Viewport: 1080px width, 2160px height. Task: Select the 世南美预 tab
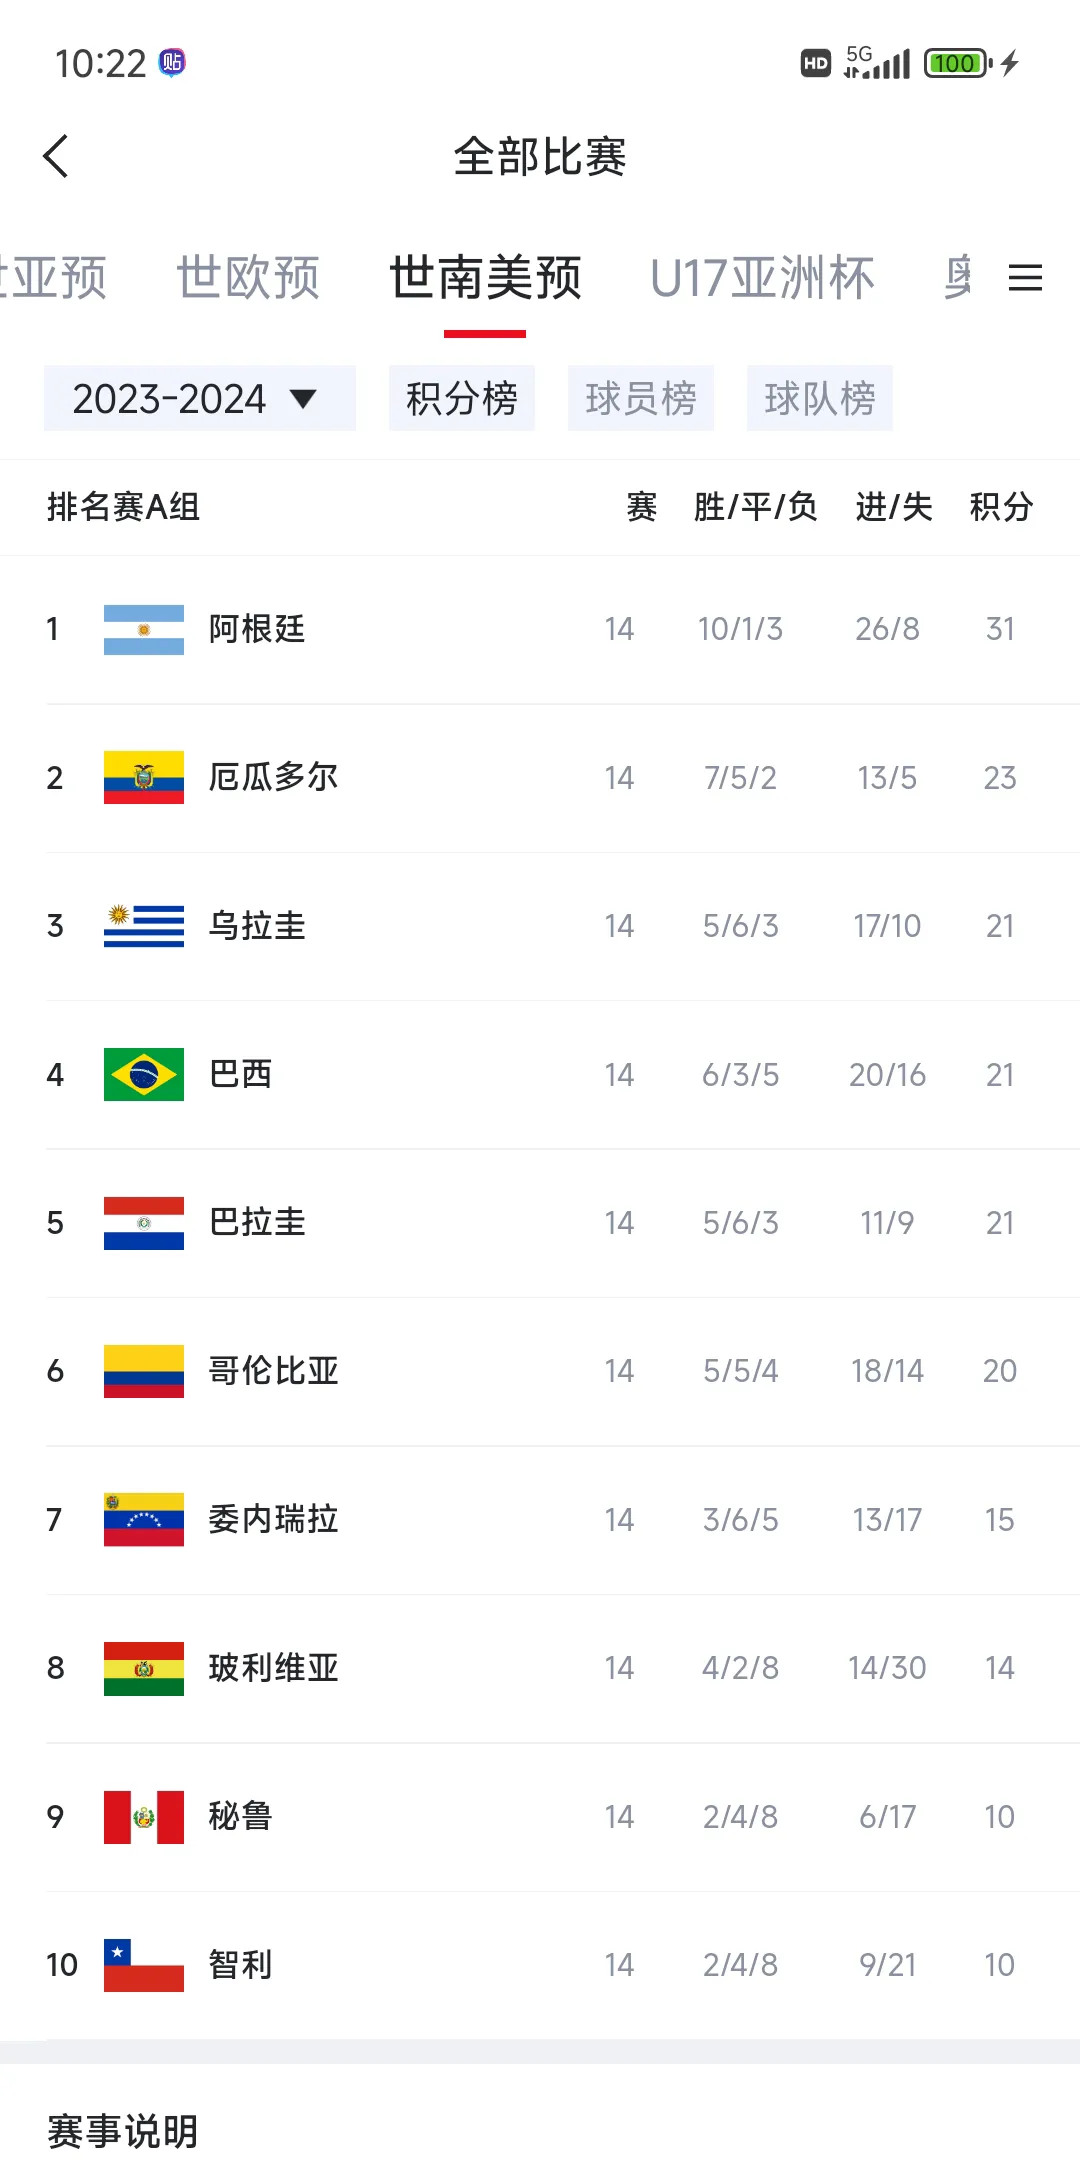[485, 277]
